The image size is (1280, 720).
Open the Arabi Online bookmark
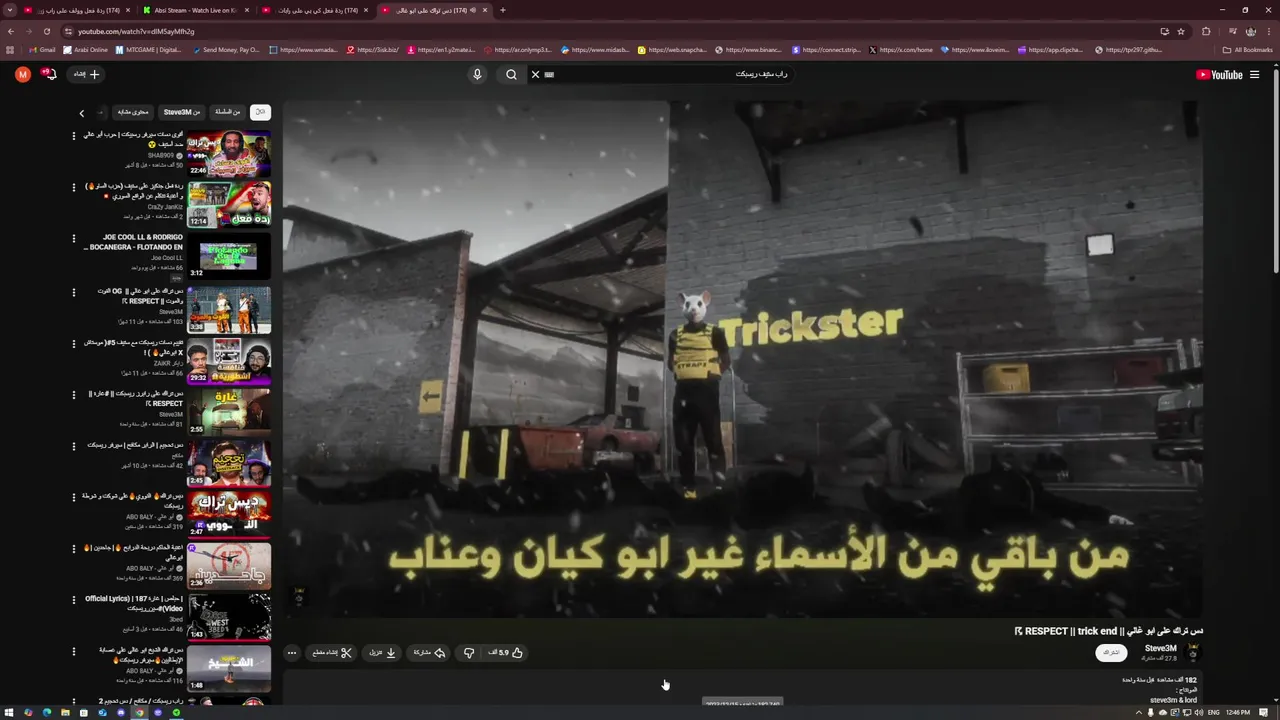[x=86, y=50]
